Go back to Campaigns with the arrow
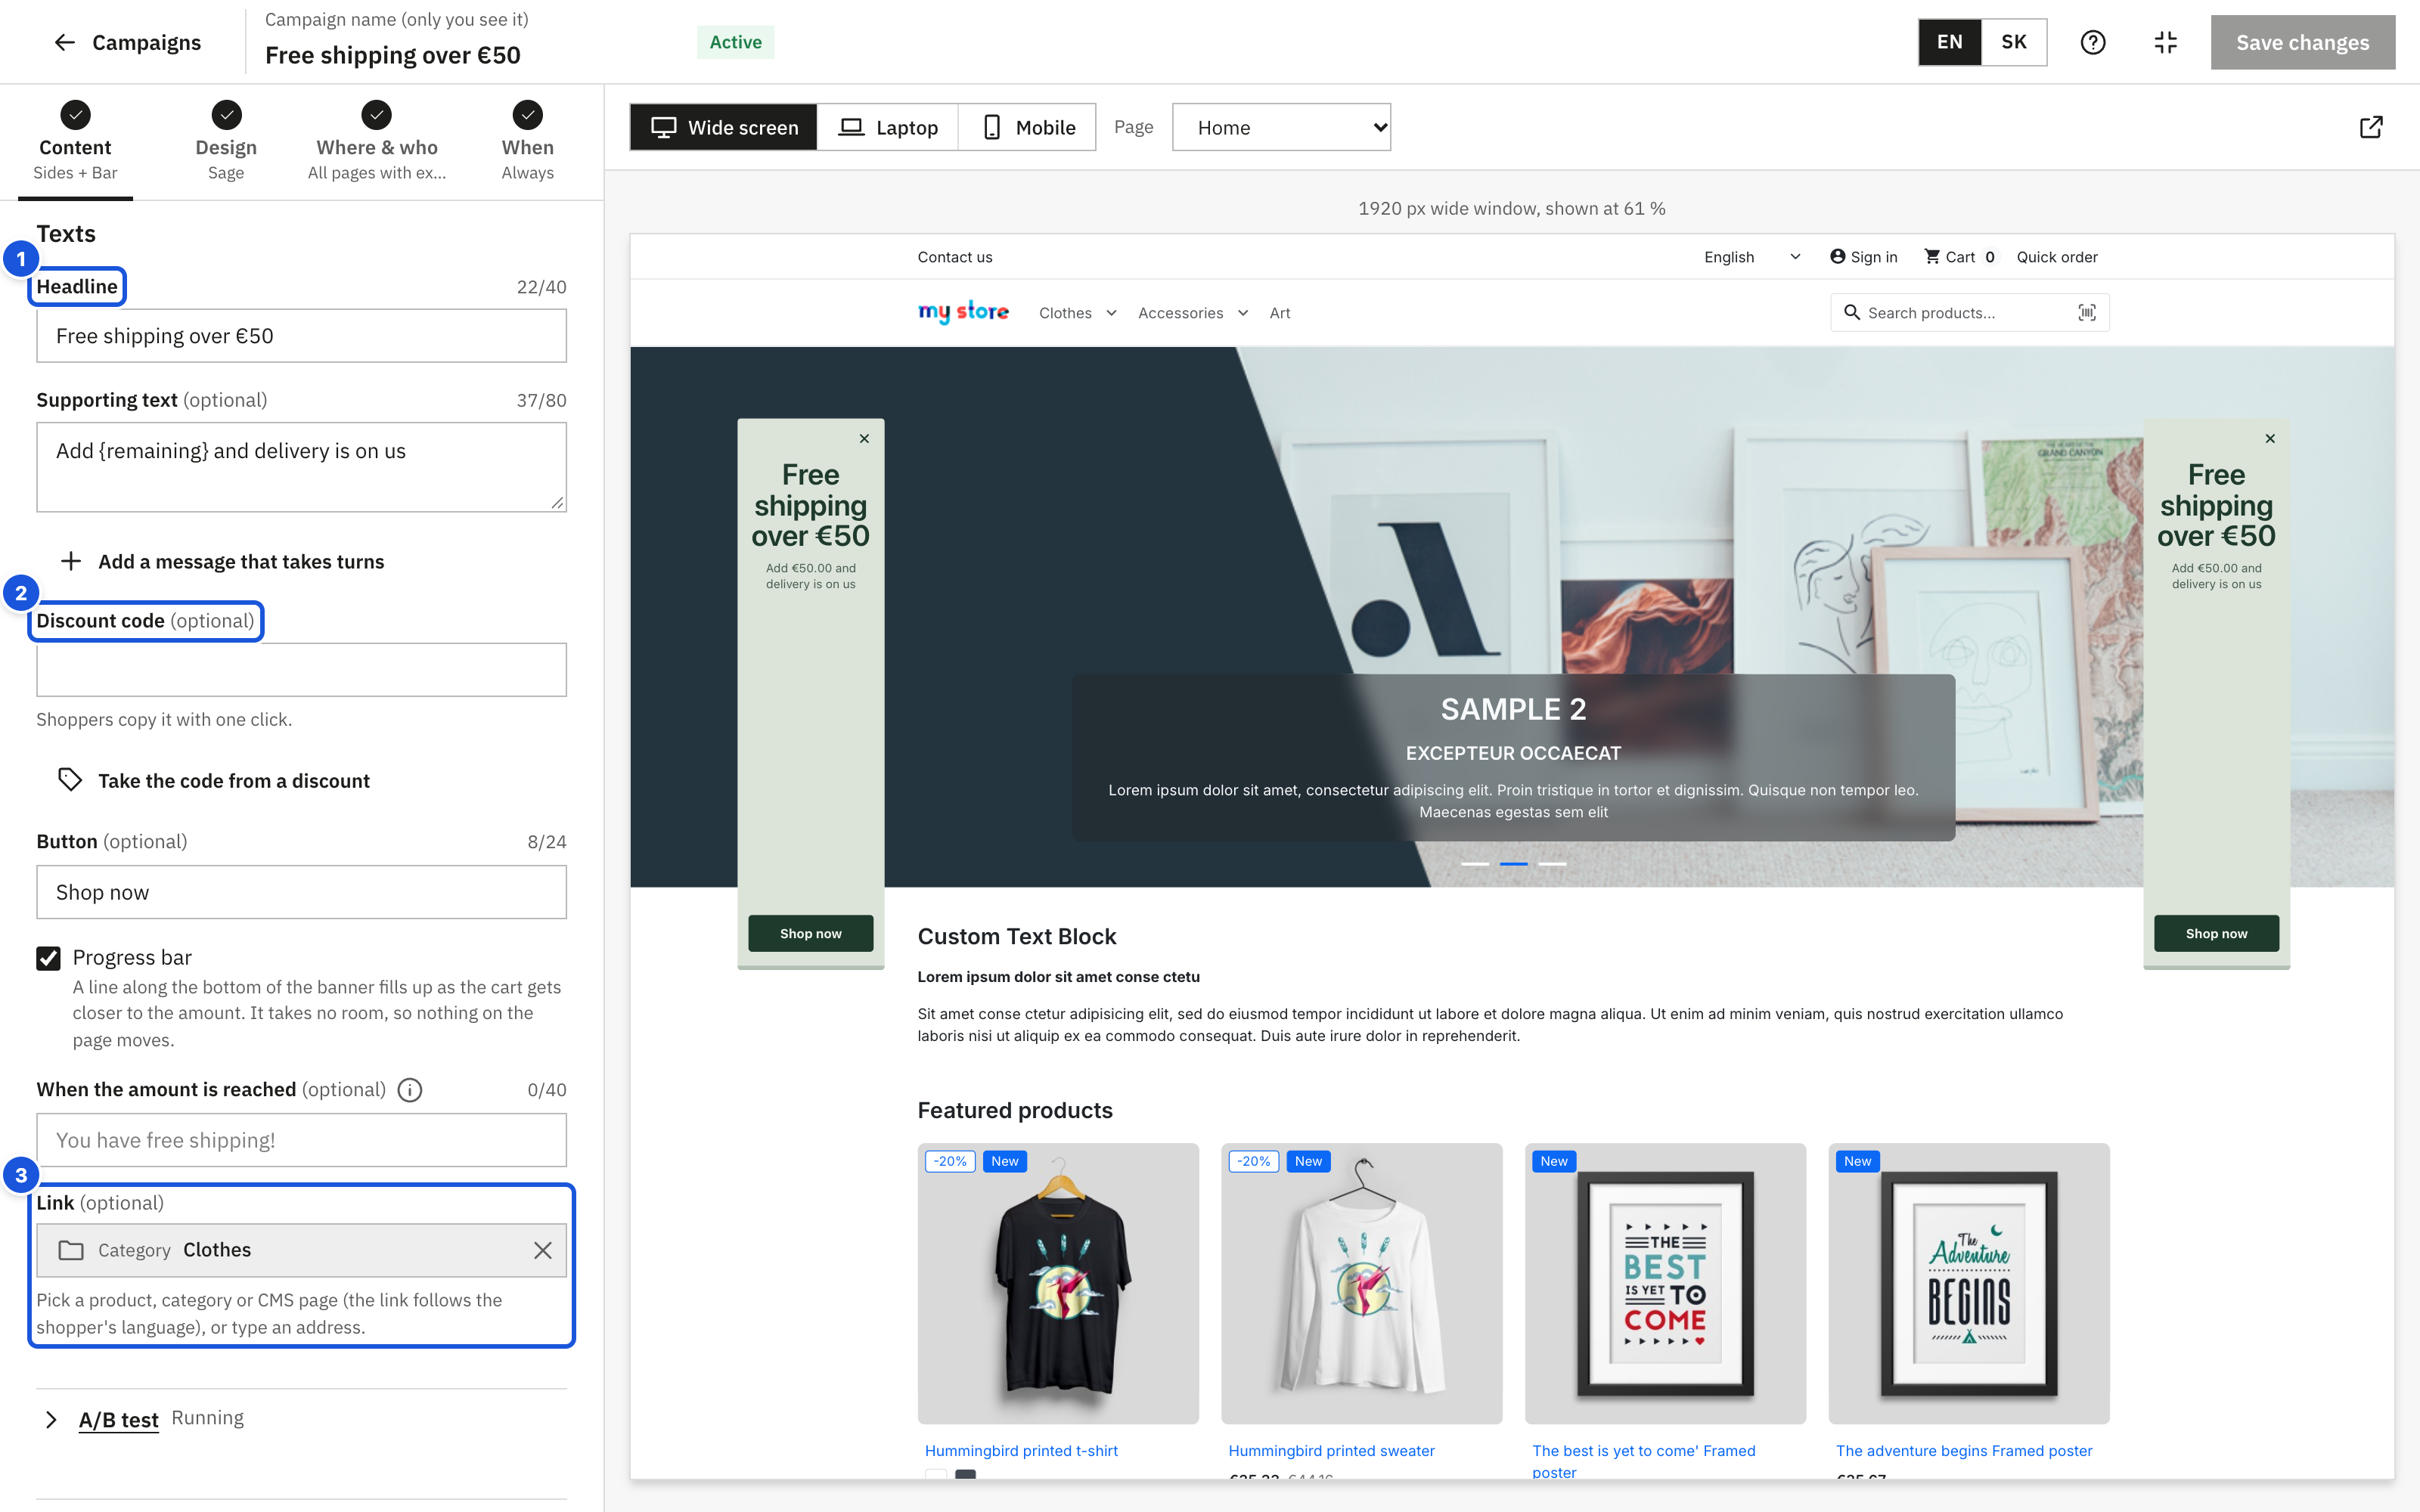 pyautogui.click(x=65, y=42)
